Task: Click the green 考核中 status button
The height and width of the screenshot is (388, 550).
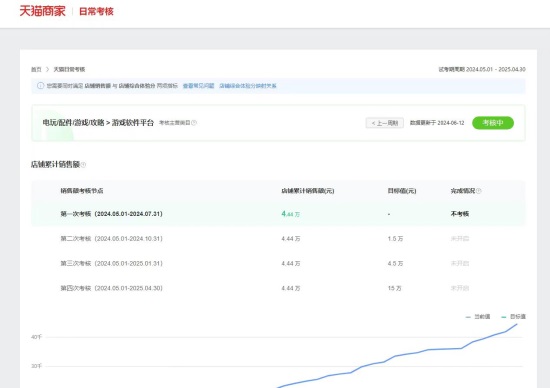Action: click(x=493, y=123)
